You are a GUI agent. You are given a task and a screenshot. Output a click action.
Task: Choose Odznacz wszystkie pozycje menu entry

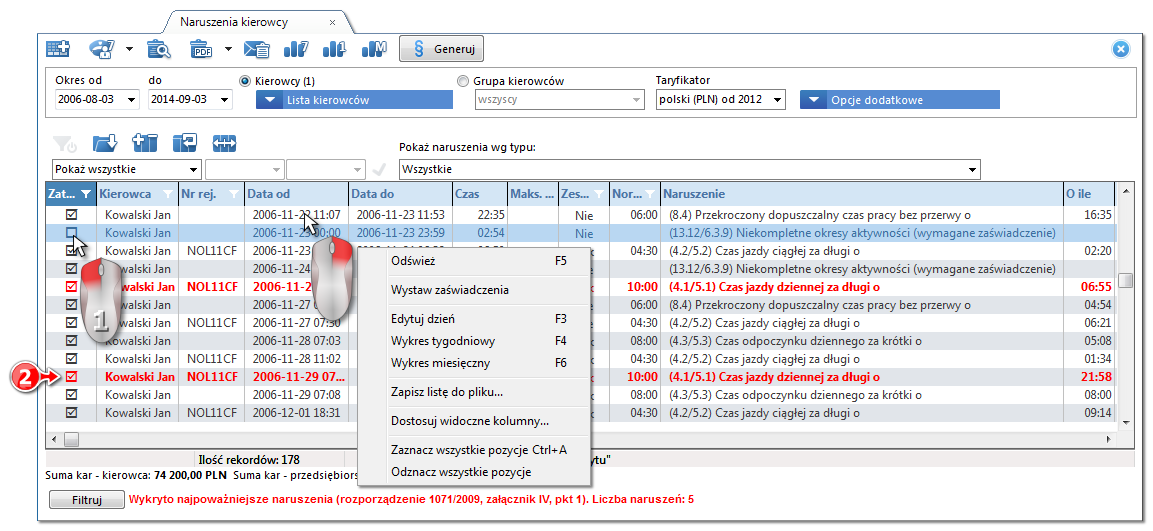474,472
